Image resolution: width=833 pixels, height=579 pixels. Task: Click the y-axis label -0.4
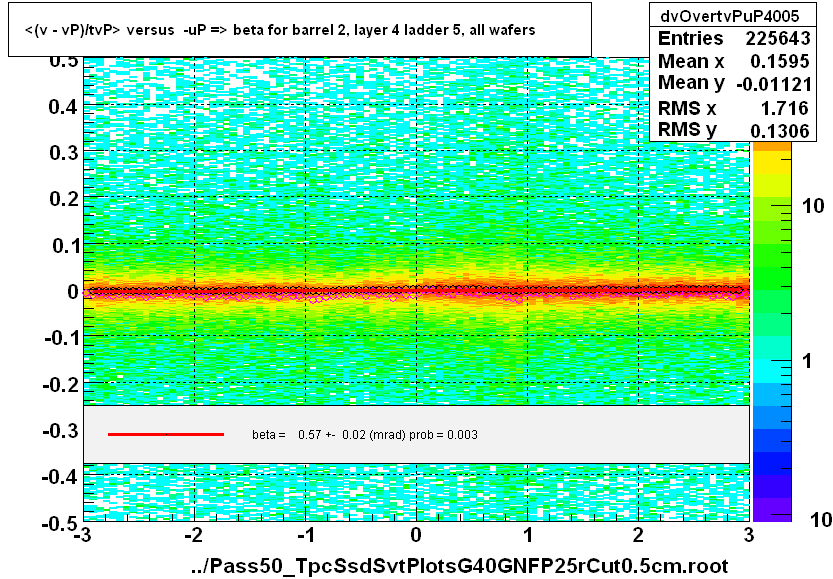point(62,476)
